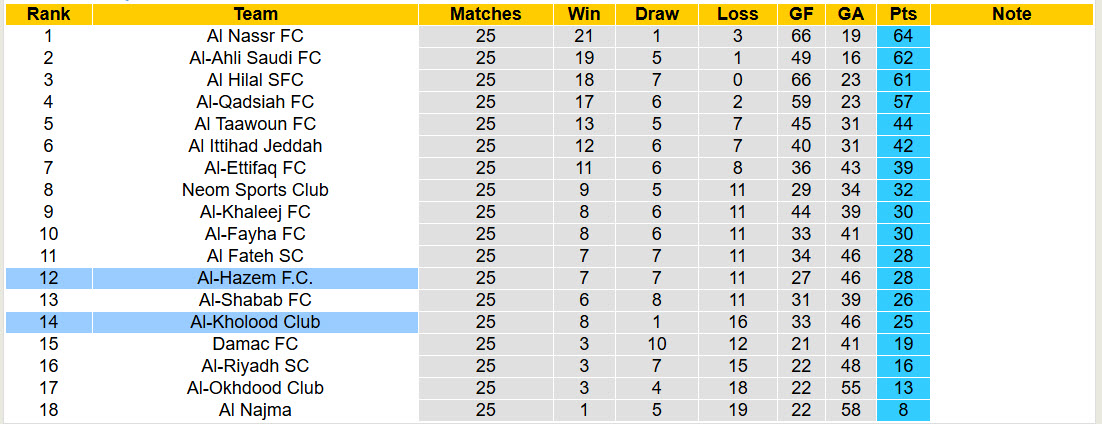Select the Al Najma team at the bottom
The height and width of the screenshot is (424, 1102).
coord(255,410)
